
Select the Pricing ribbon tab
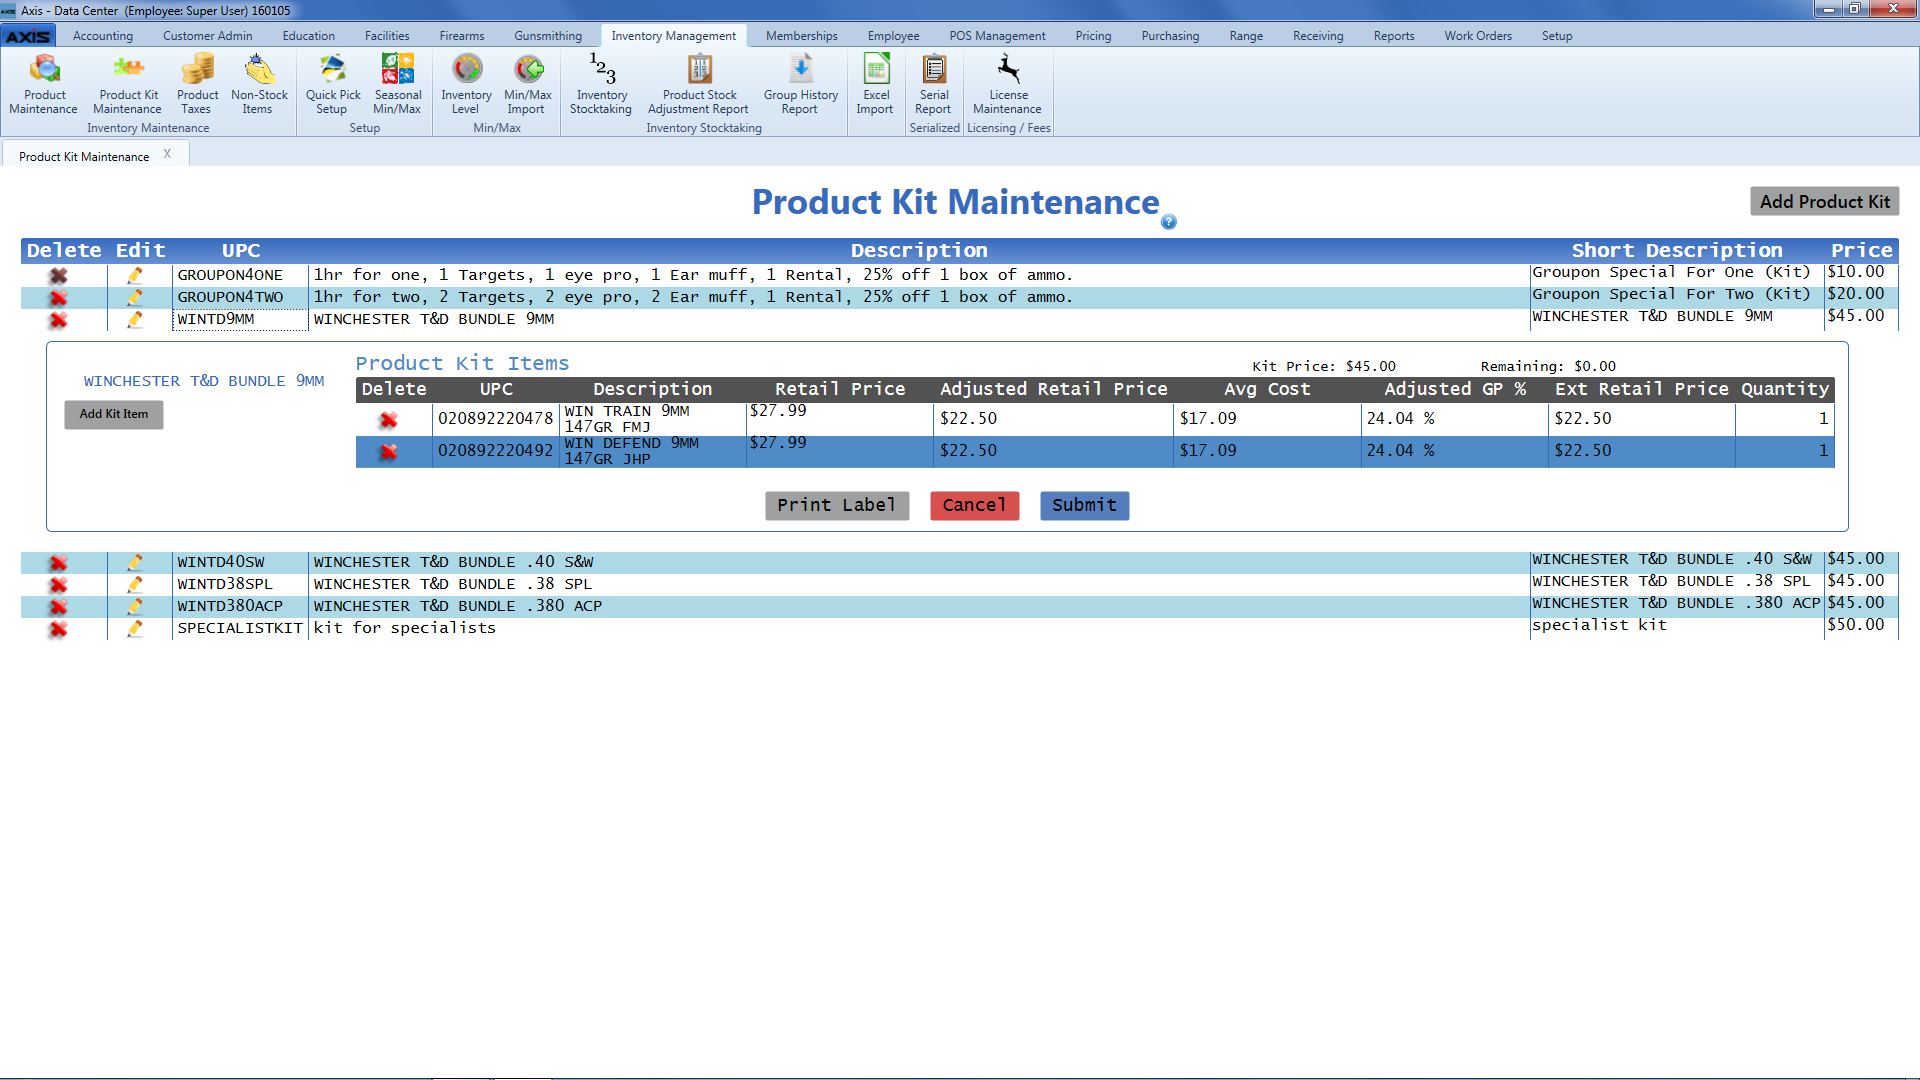[x=1093, y=36]
